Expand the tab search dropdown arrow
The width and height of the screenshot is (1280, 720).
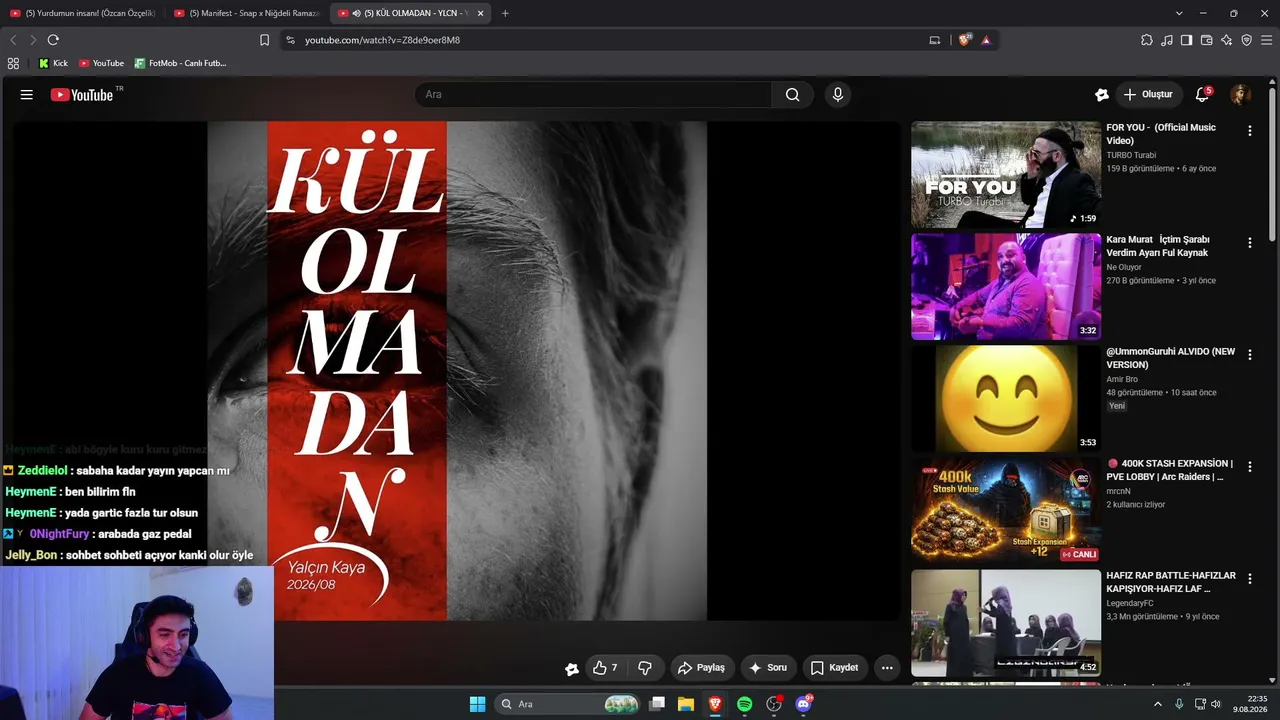1179,13
